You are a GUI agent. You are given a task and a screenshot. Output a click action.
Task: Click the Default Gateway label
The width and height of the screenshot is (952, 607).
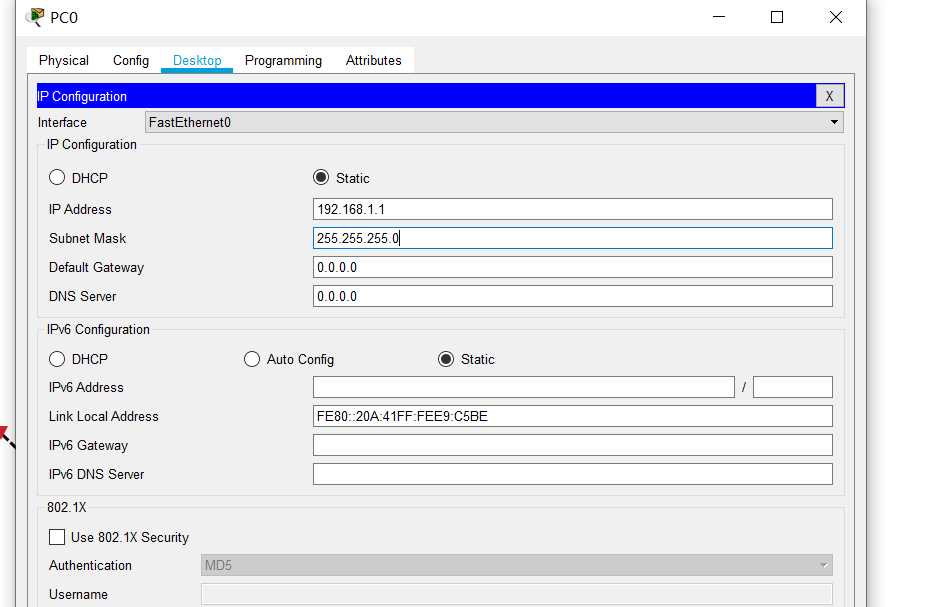coord(97,268)
